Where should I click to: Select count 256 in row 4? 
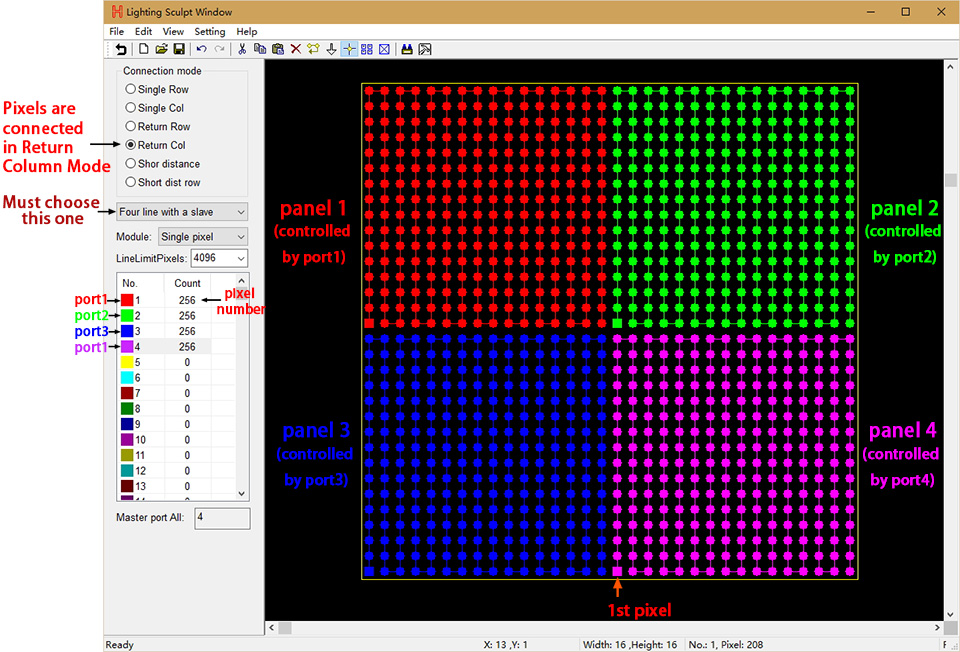(x=187, y=347)
